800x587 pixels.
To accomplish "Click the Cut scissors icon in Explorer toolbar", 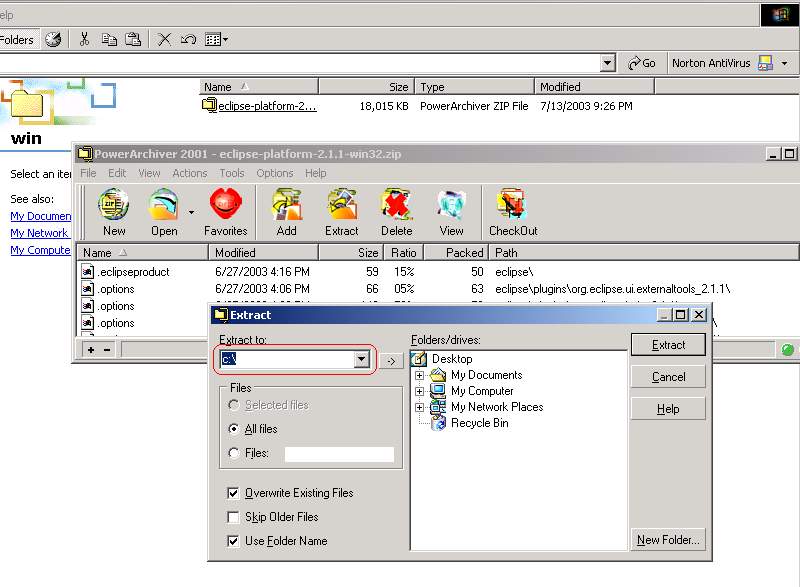I will click(x=84, y=39).
